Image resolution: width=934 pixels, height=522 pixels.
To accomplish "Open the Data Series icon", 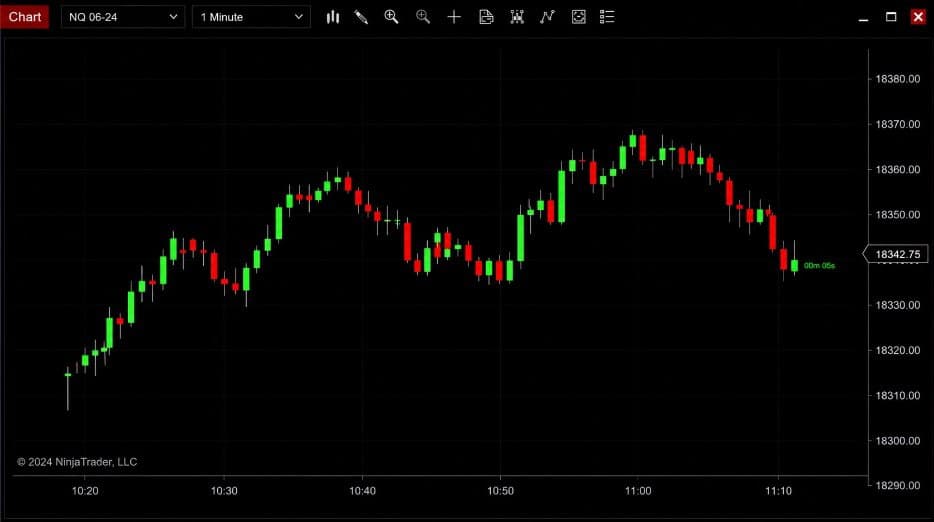I will (x=517, y=17).
